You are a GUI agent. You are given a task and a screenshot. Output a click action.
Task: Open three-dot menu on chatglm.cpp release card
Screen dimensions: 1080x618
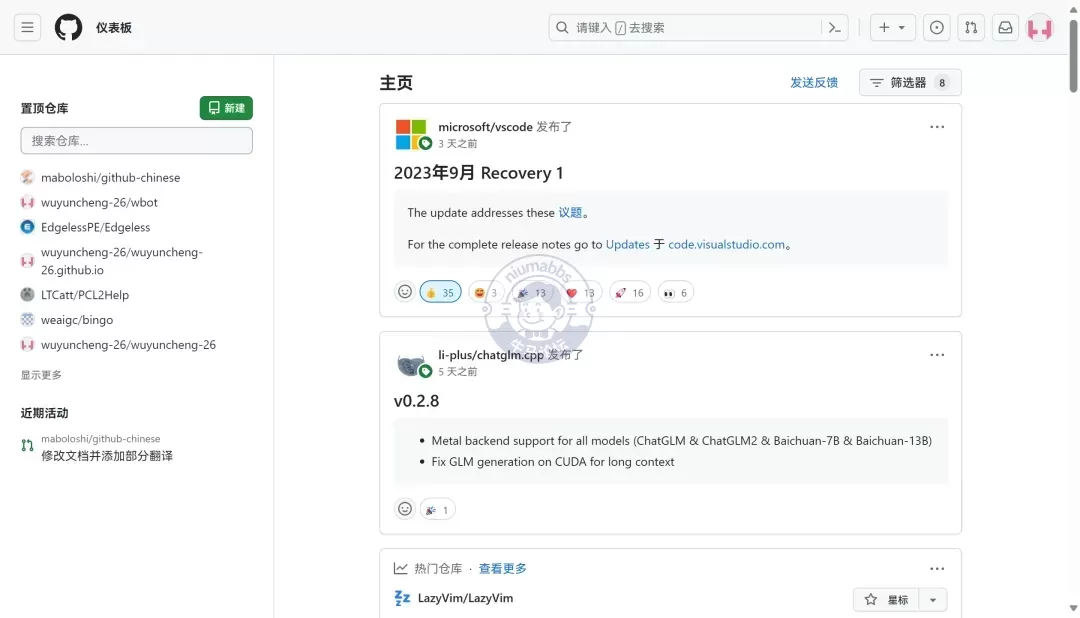point(937,355)
